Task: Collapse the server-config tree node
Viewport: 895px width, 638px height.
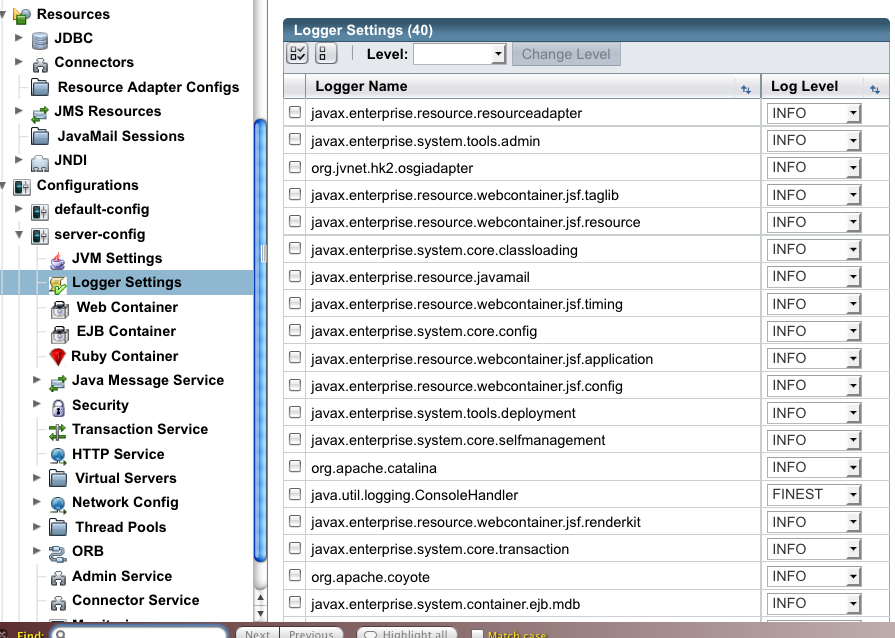Action: [x=20, y=234]
